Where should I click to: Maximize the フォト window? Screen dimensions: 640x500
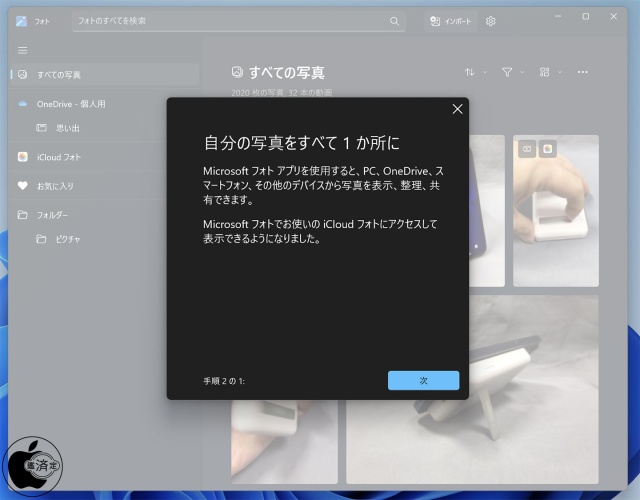586,16
